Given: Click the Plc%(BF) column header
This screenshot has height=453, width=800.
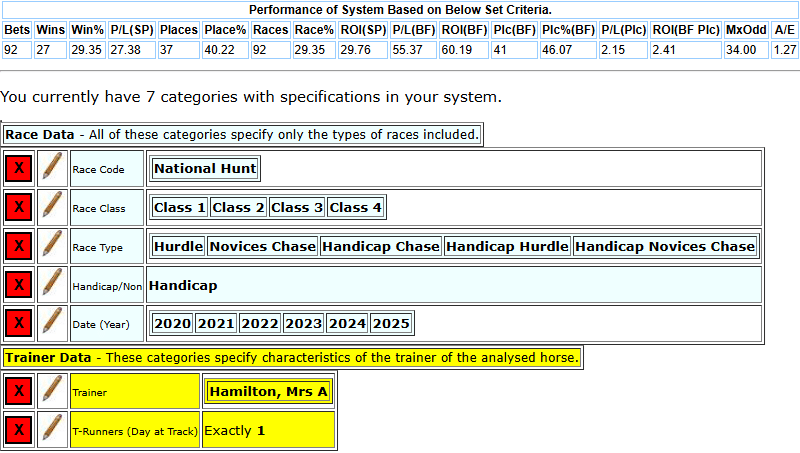Looking at the screenshot, I should 568,30.
